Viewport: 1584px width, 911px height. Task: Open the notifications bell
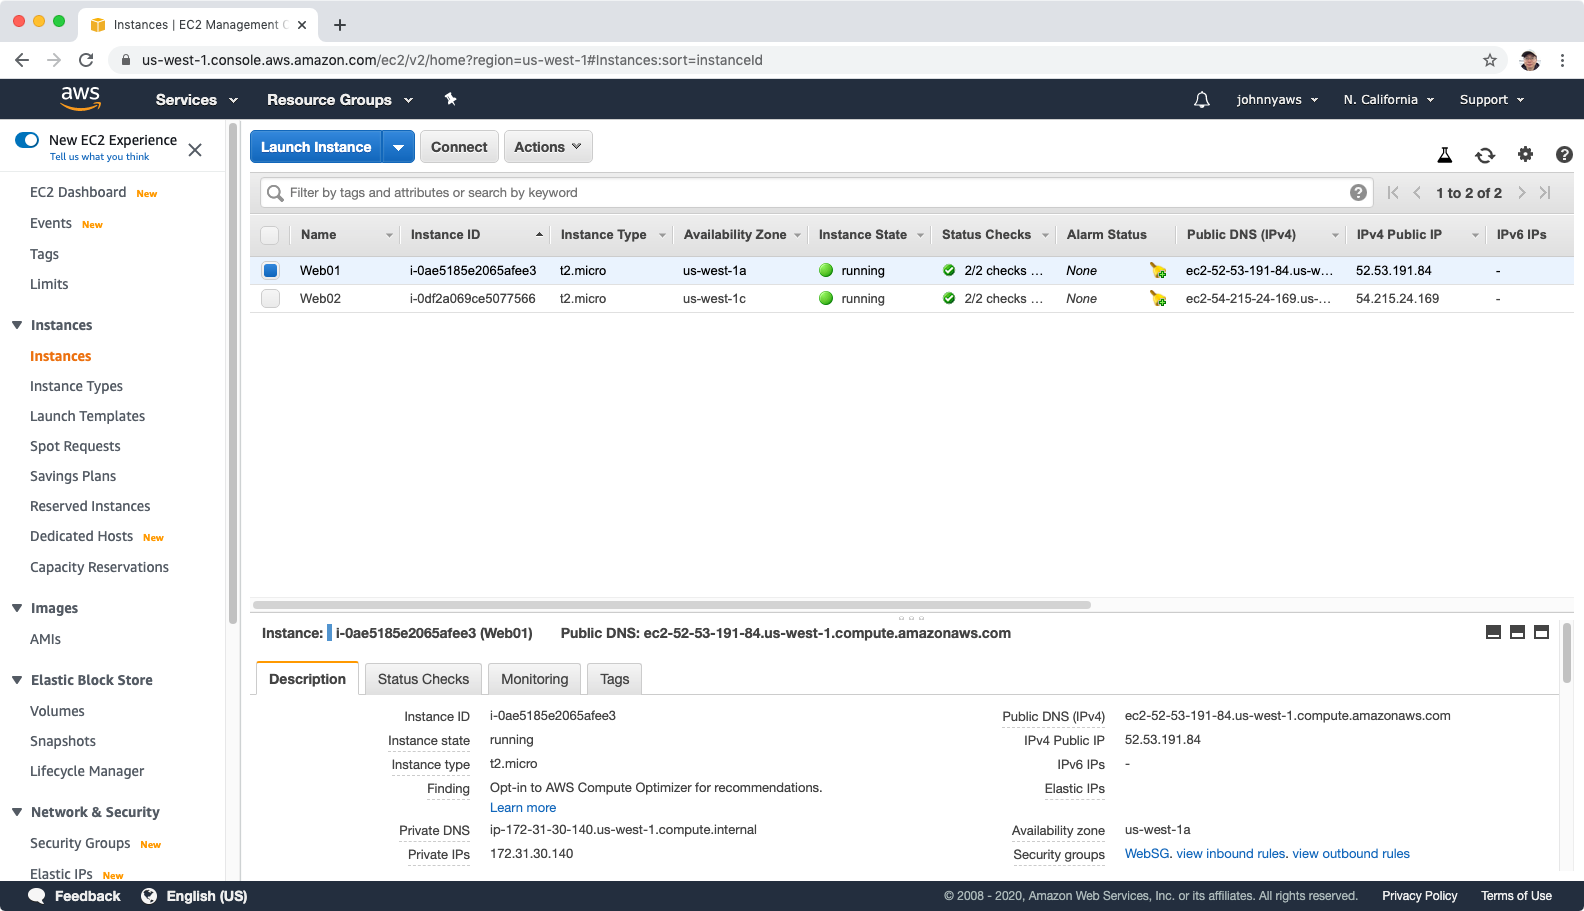coord(1202,99)
